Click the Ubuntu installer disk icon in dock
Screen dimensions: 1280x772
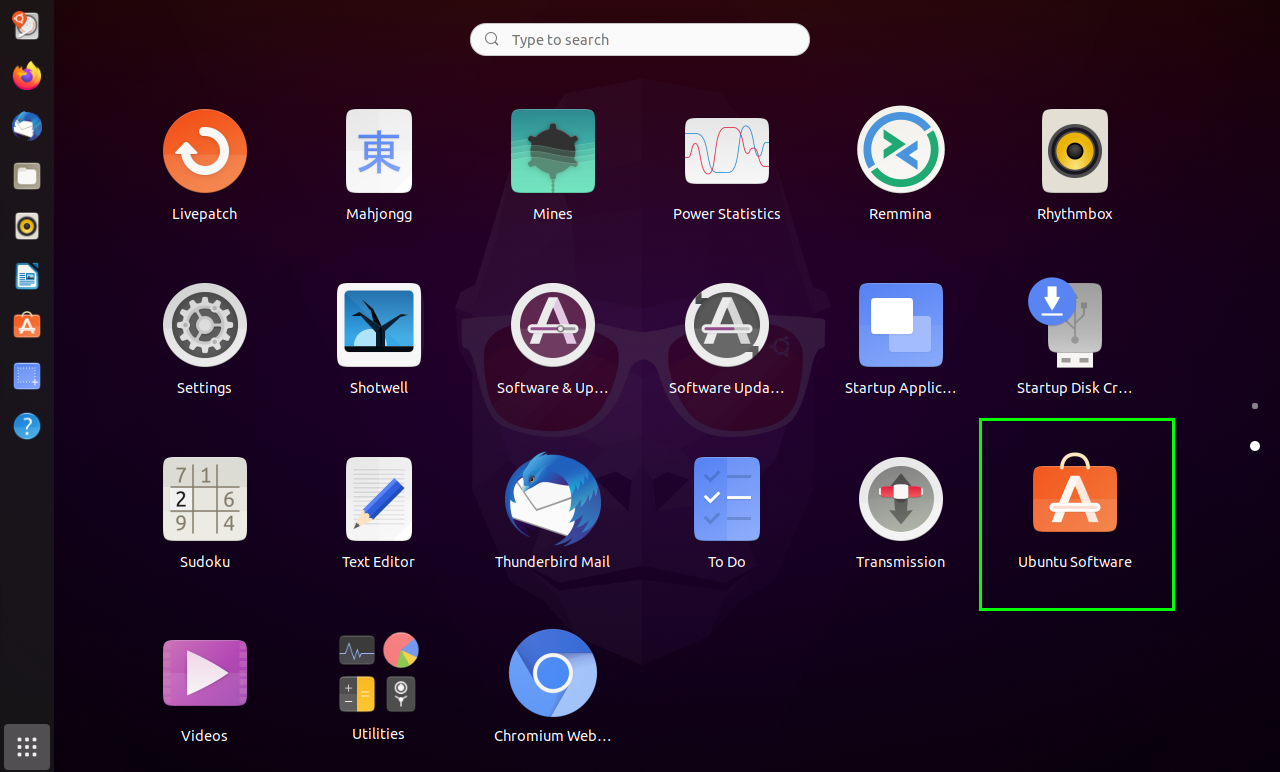[x=27, y=26]
